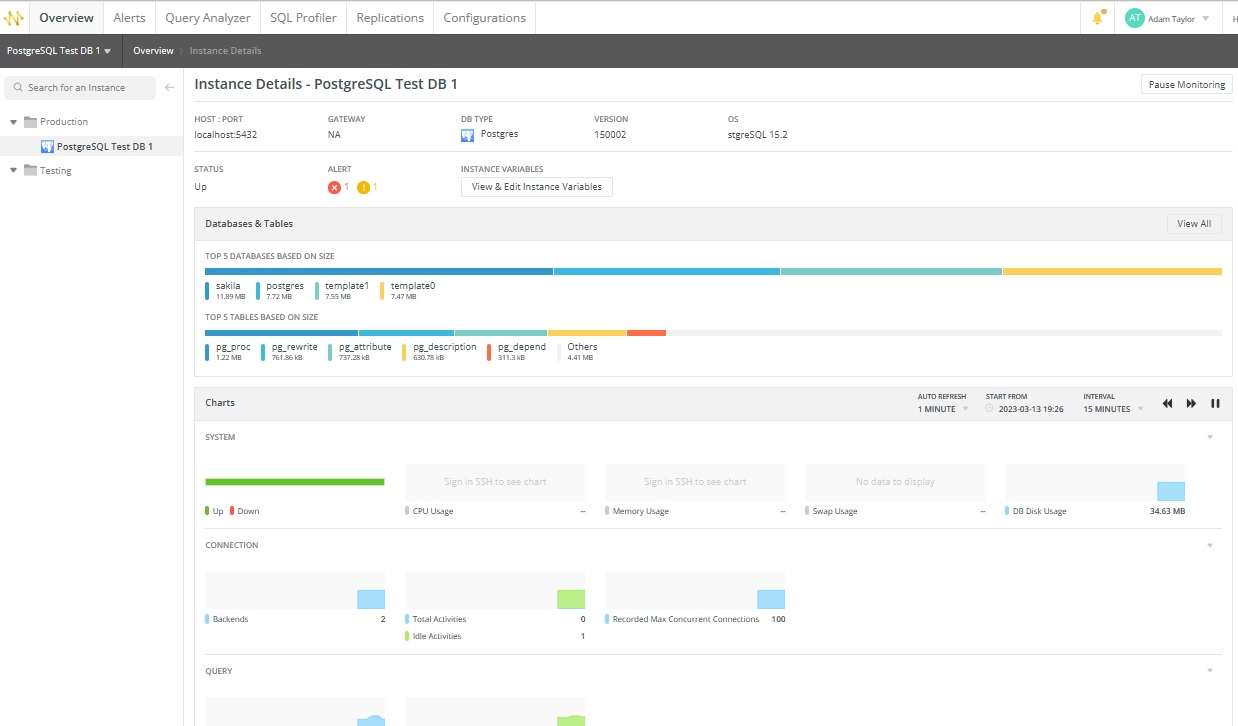Viewport: 1238px width, 726px height.
Task: Click the Start From date value
Action: pyautogui.click(x=1030, y=409)
